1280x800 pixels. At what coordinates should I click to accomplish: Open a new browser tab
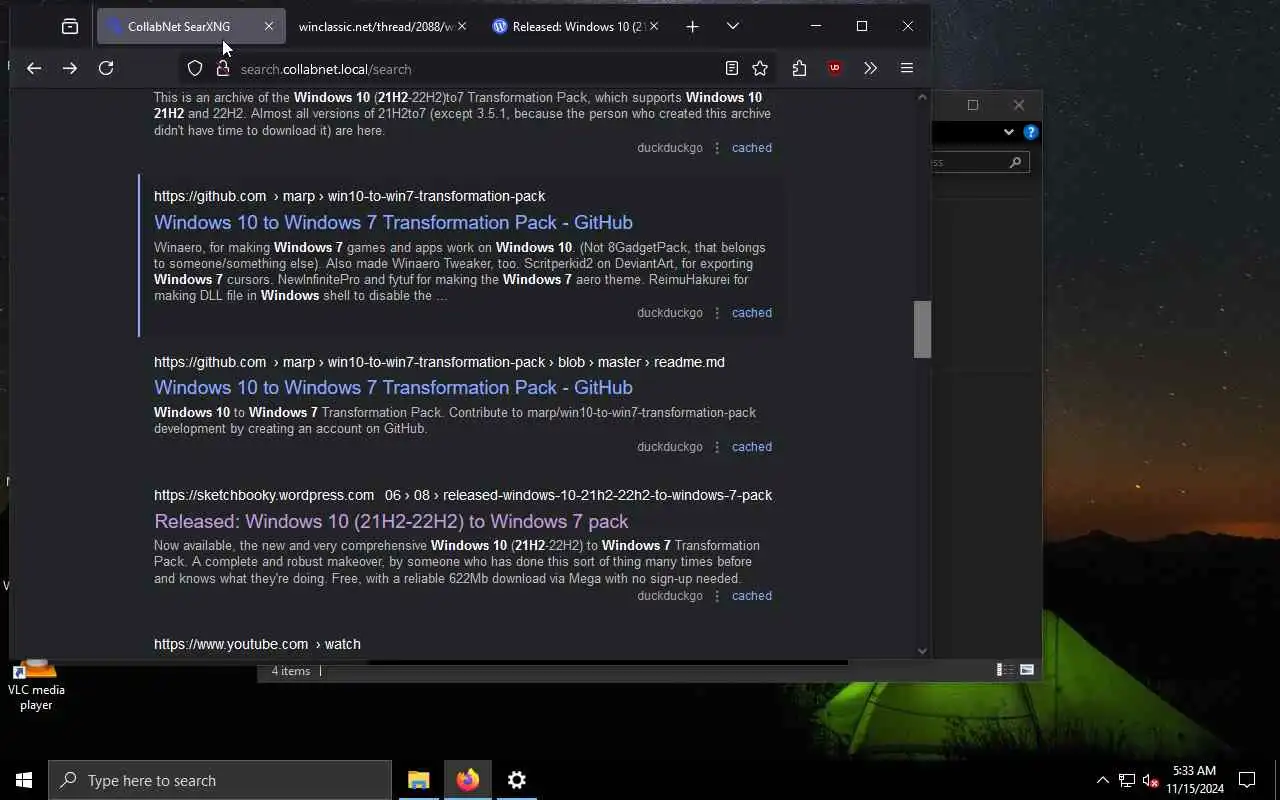pyautogui.click(x=692, y=27)
